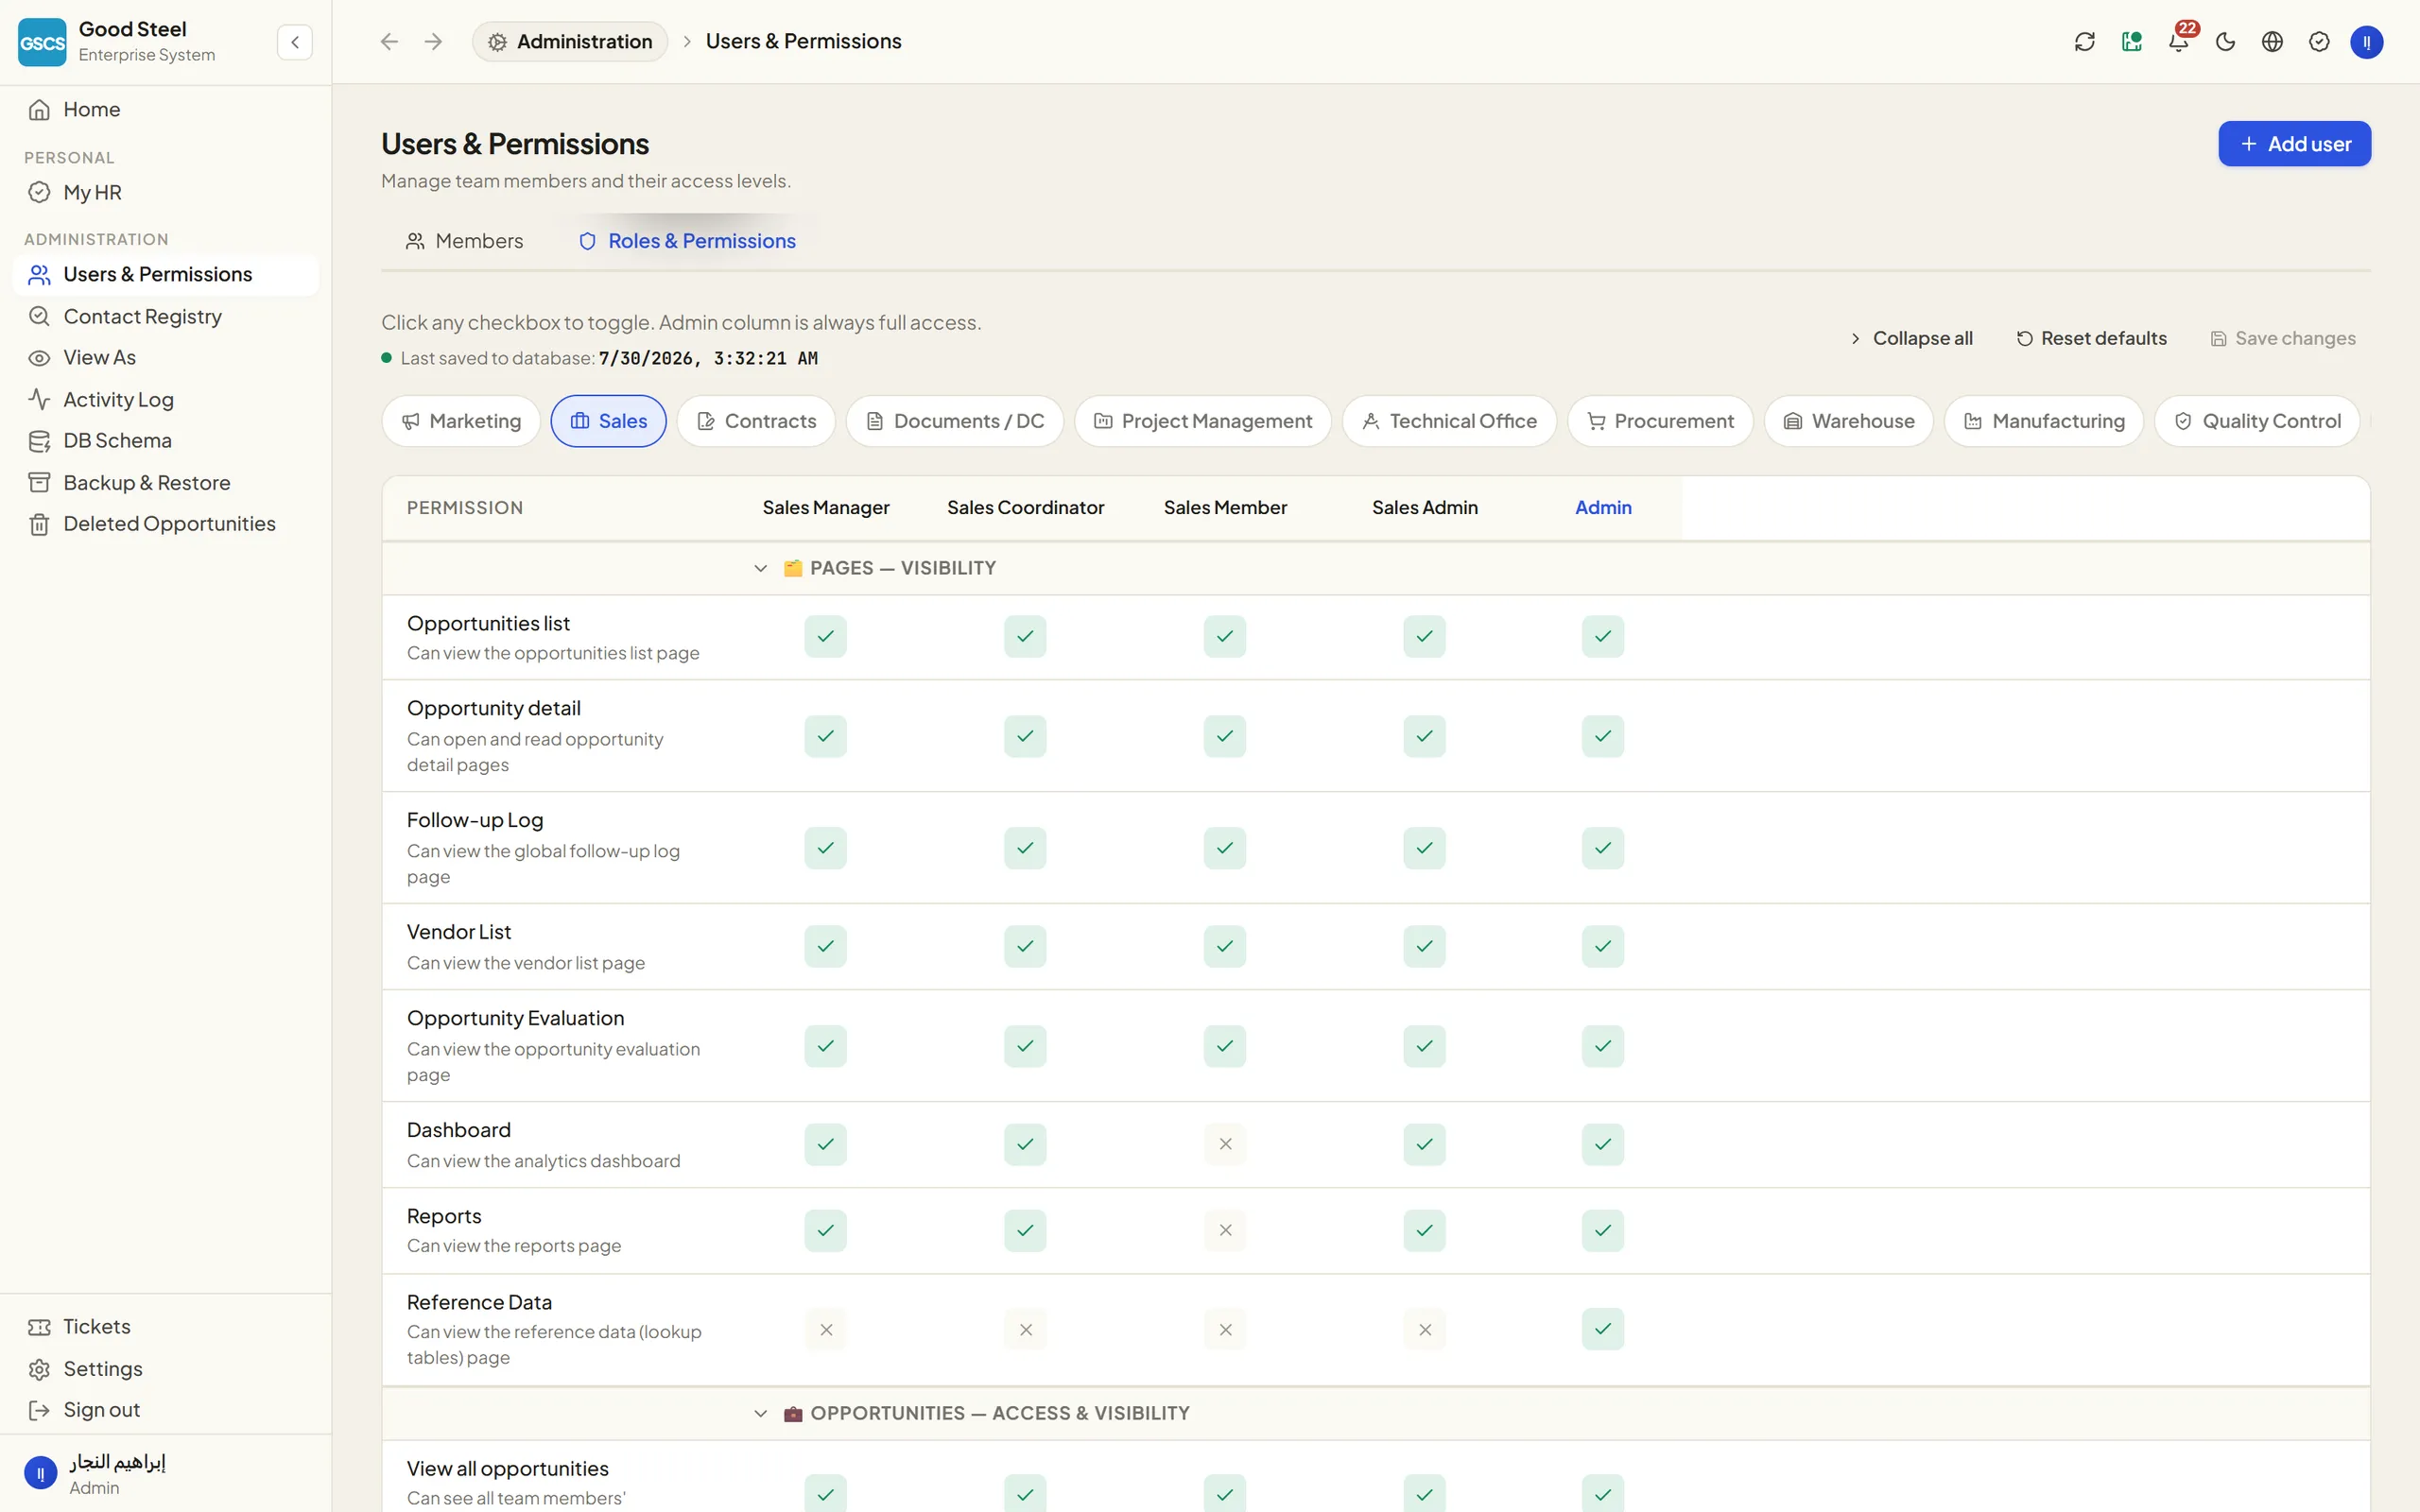Click Save changes label
The height and width of the screenshot is (1512, 2420).
click(2295, 339)
